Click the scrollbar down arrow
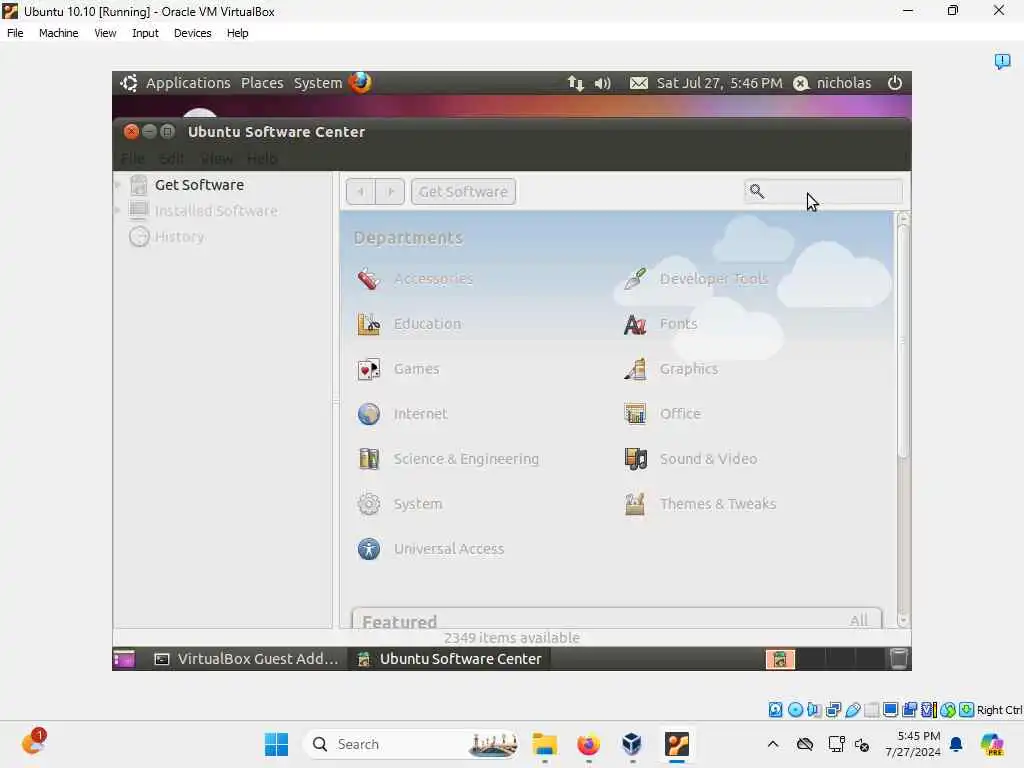 (x=903, y=620)
